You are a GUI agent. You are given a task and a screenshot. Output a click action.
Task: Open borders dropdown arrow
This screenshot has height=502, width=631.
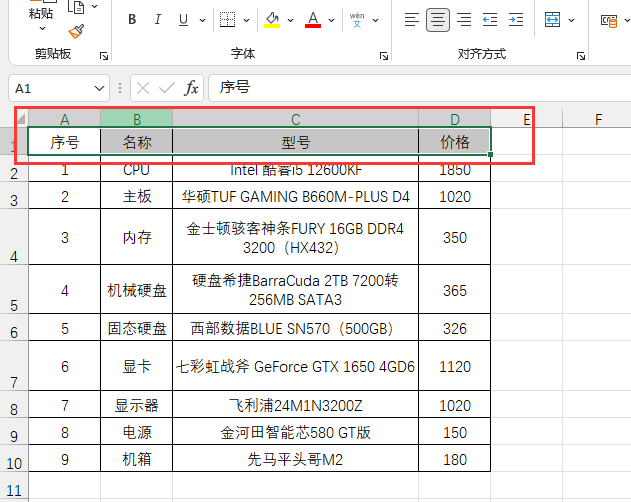pyautogui.click(x=246, y=20)
